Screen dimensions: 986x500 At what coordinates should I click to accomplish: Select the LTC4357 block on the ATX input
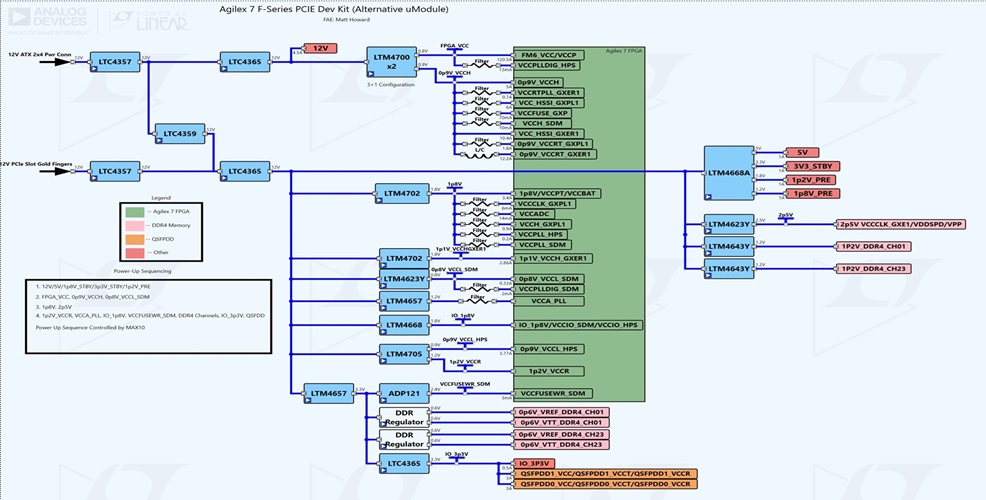(x=112, y=62)
